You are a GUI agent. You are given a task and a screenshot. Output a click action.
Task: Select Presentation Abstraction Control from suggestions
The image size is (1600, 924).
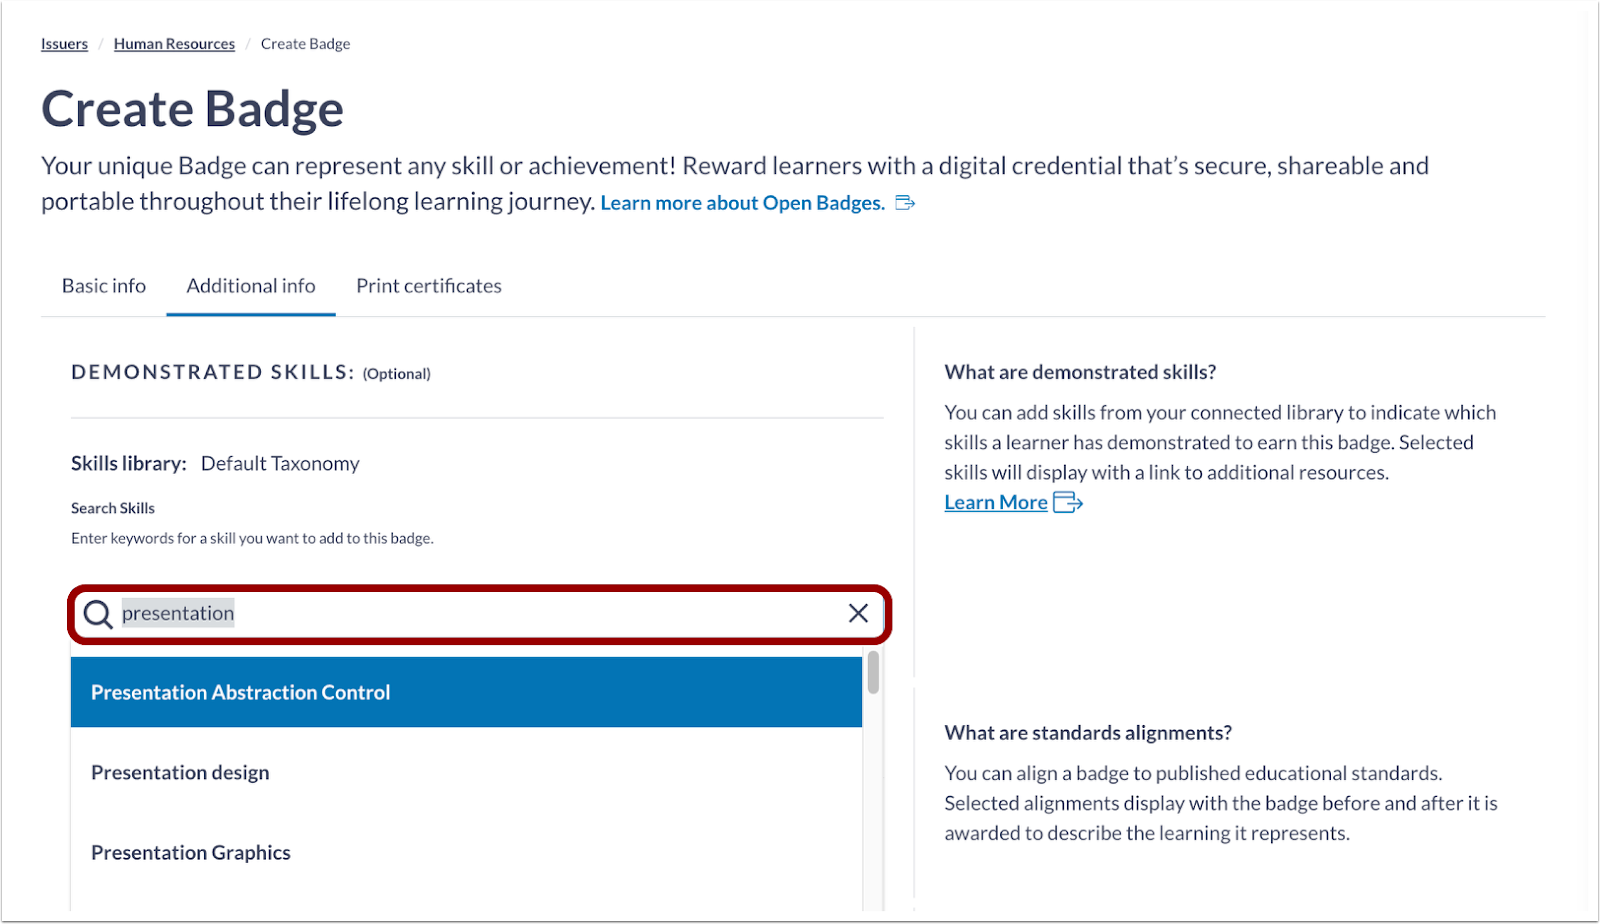tap(240, 691)
